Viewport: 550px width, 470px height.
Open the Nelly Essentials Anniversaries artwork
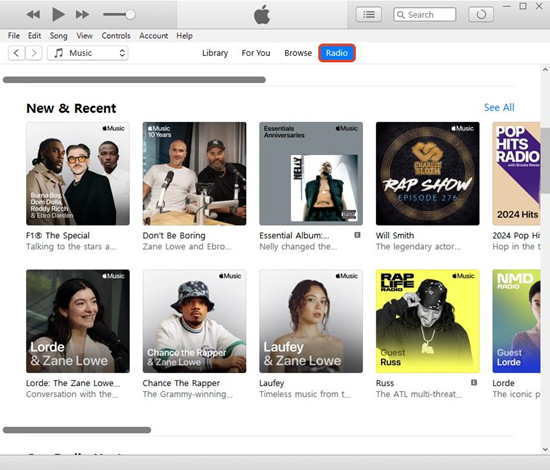click(x=311, y=174)
